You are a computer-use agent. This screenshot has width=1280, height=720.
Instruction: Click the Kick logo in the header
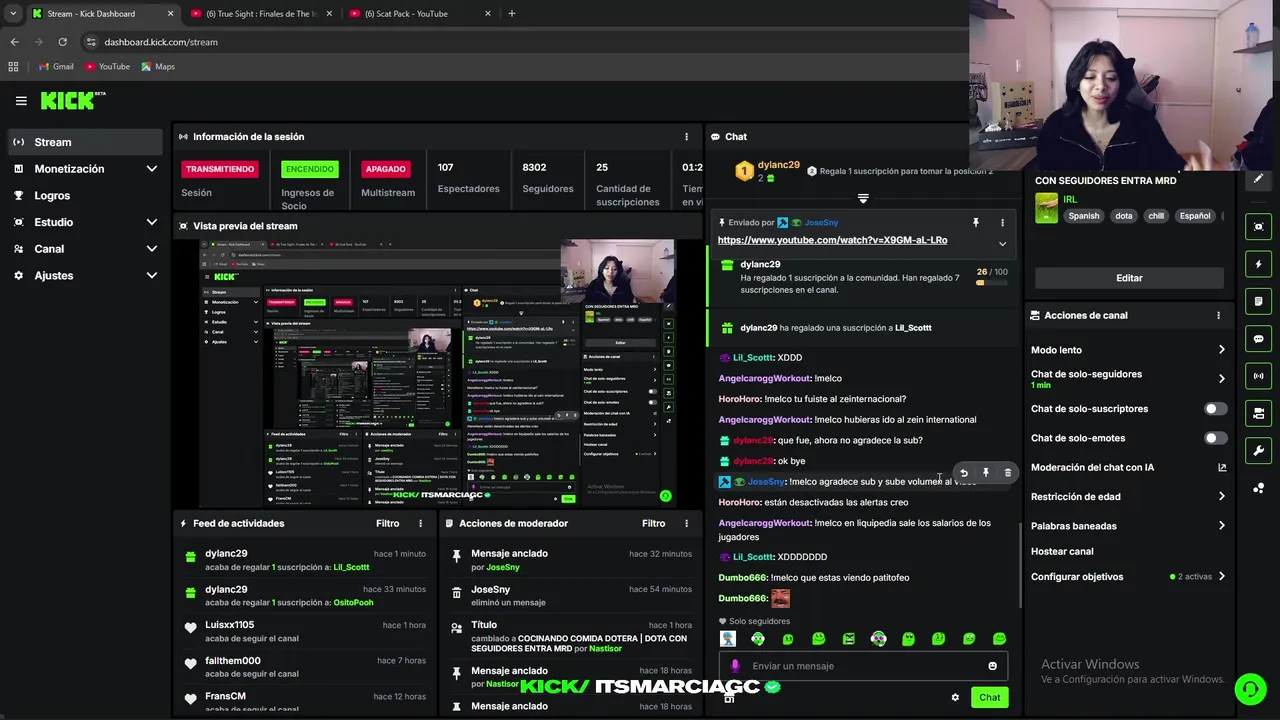(x=73, y=100)
